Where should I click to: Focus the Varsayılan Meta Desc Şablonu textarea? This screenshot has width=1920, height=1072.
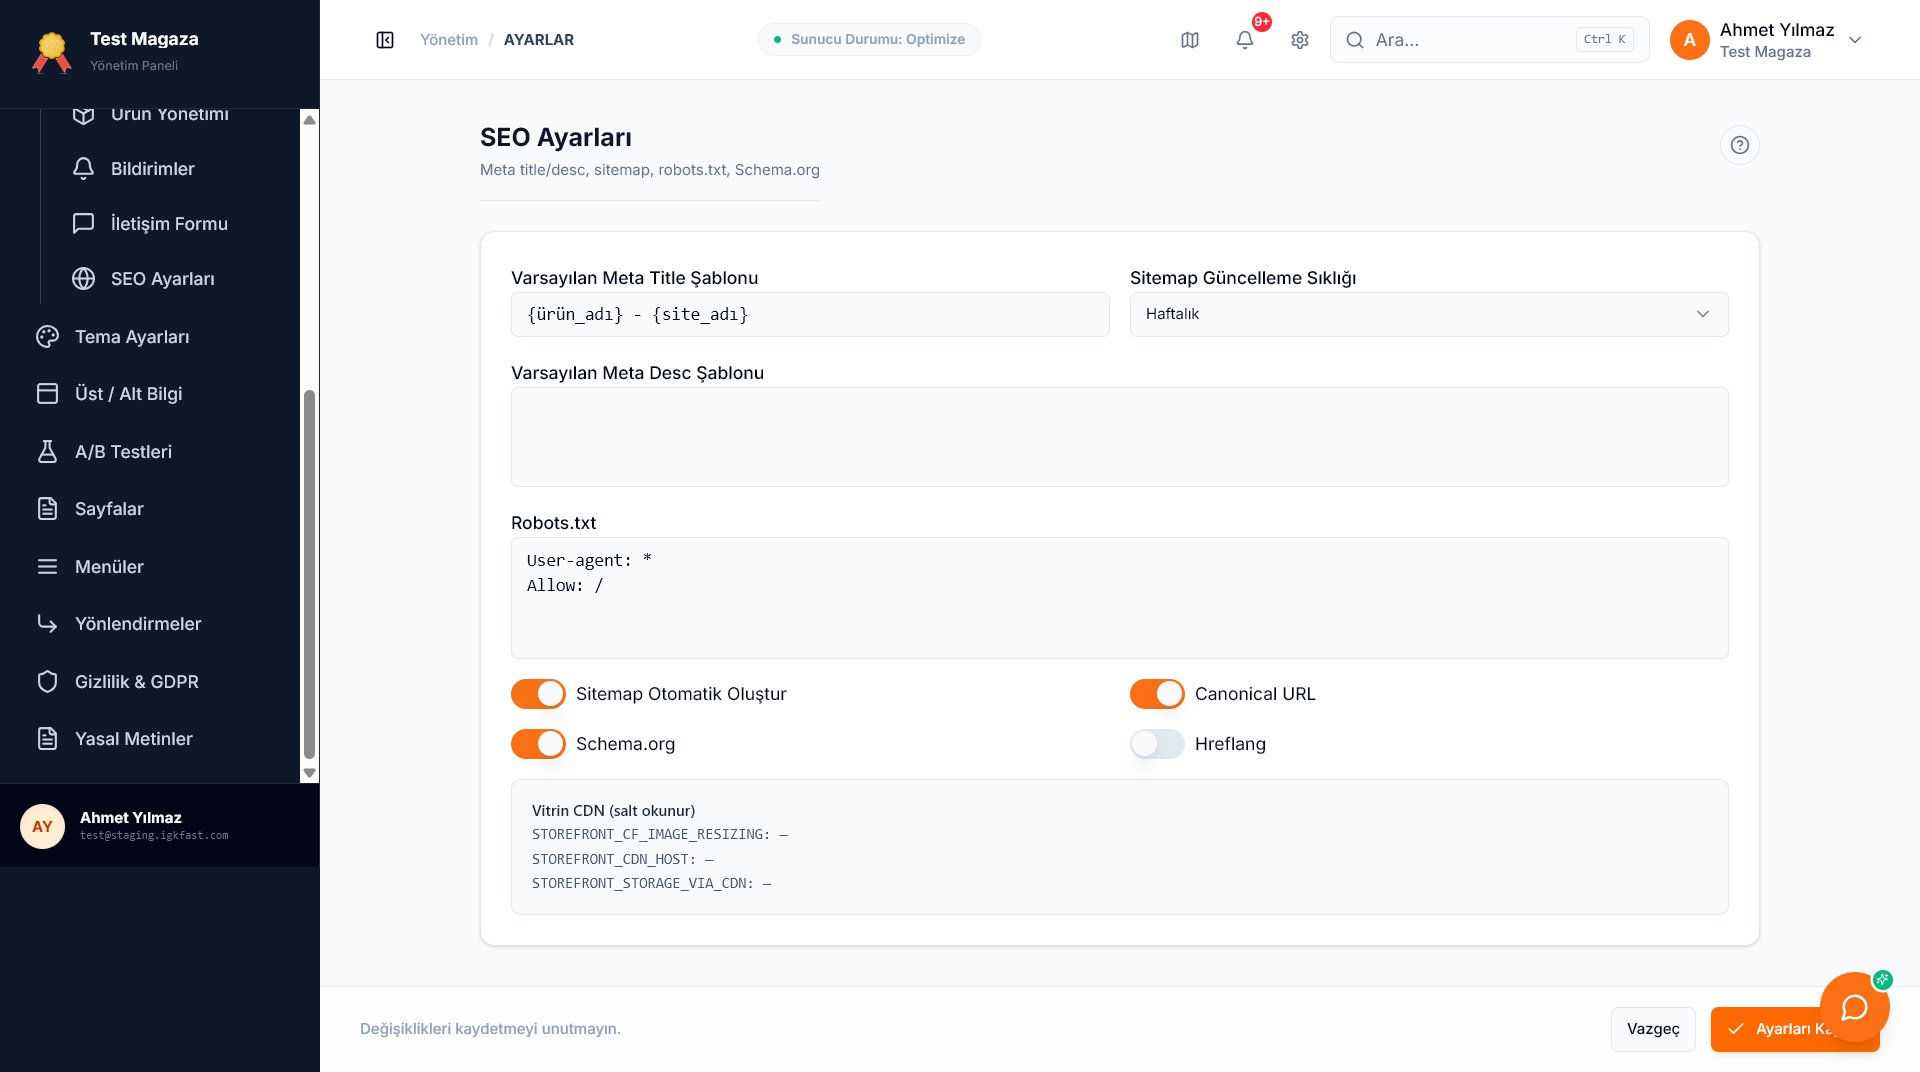click(1120, 437)
